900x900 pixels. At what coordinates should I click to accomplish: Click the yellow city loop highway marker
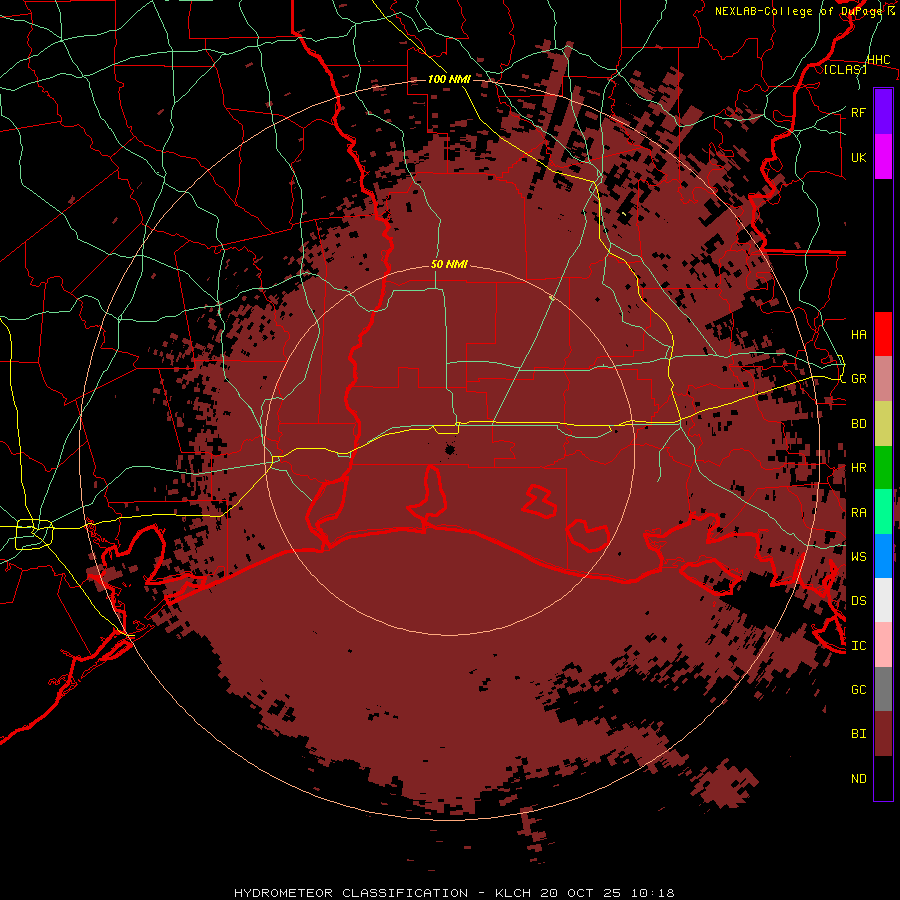click(x=34, y=534)
